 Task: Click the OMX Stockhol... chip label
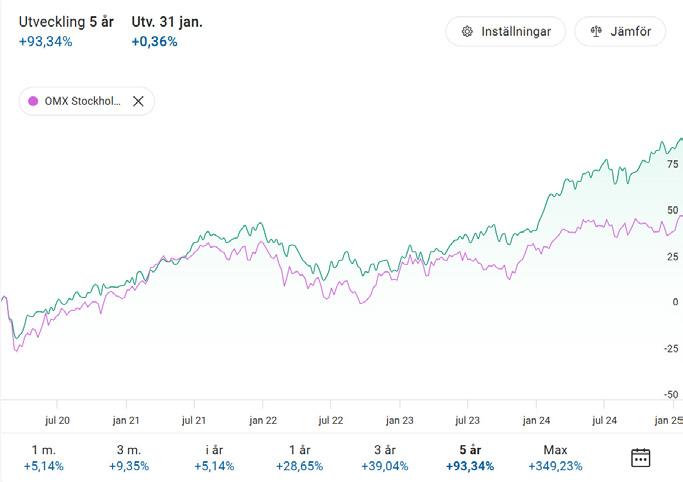83,101
